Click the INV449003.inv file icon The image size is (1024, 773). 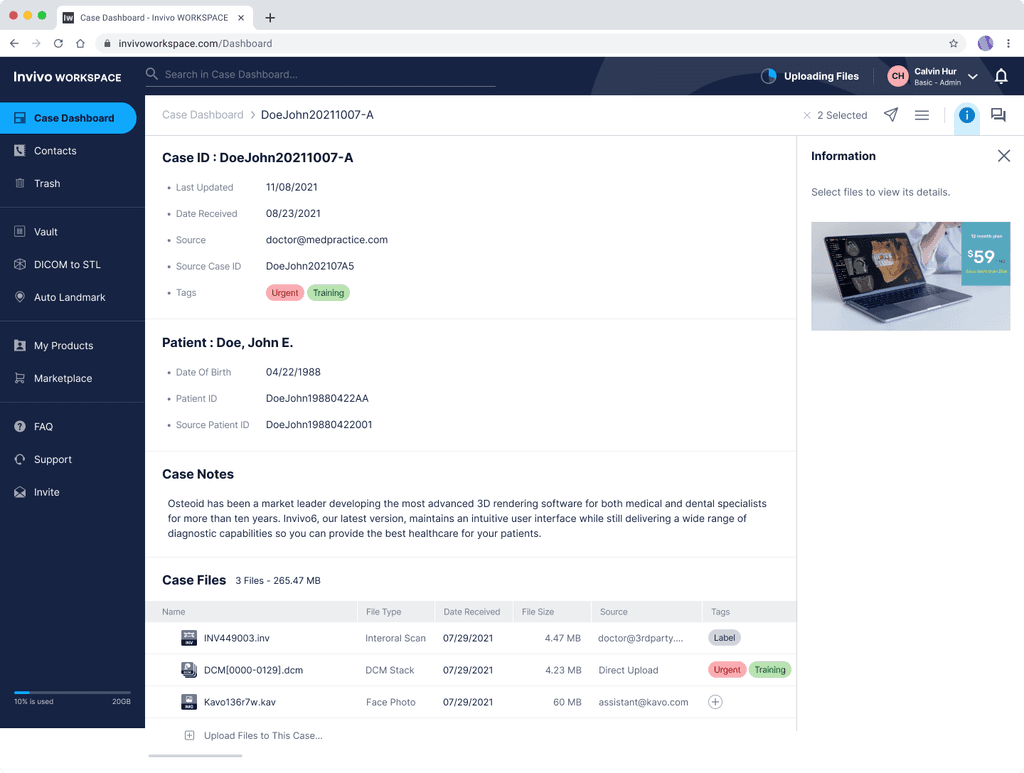189,638
